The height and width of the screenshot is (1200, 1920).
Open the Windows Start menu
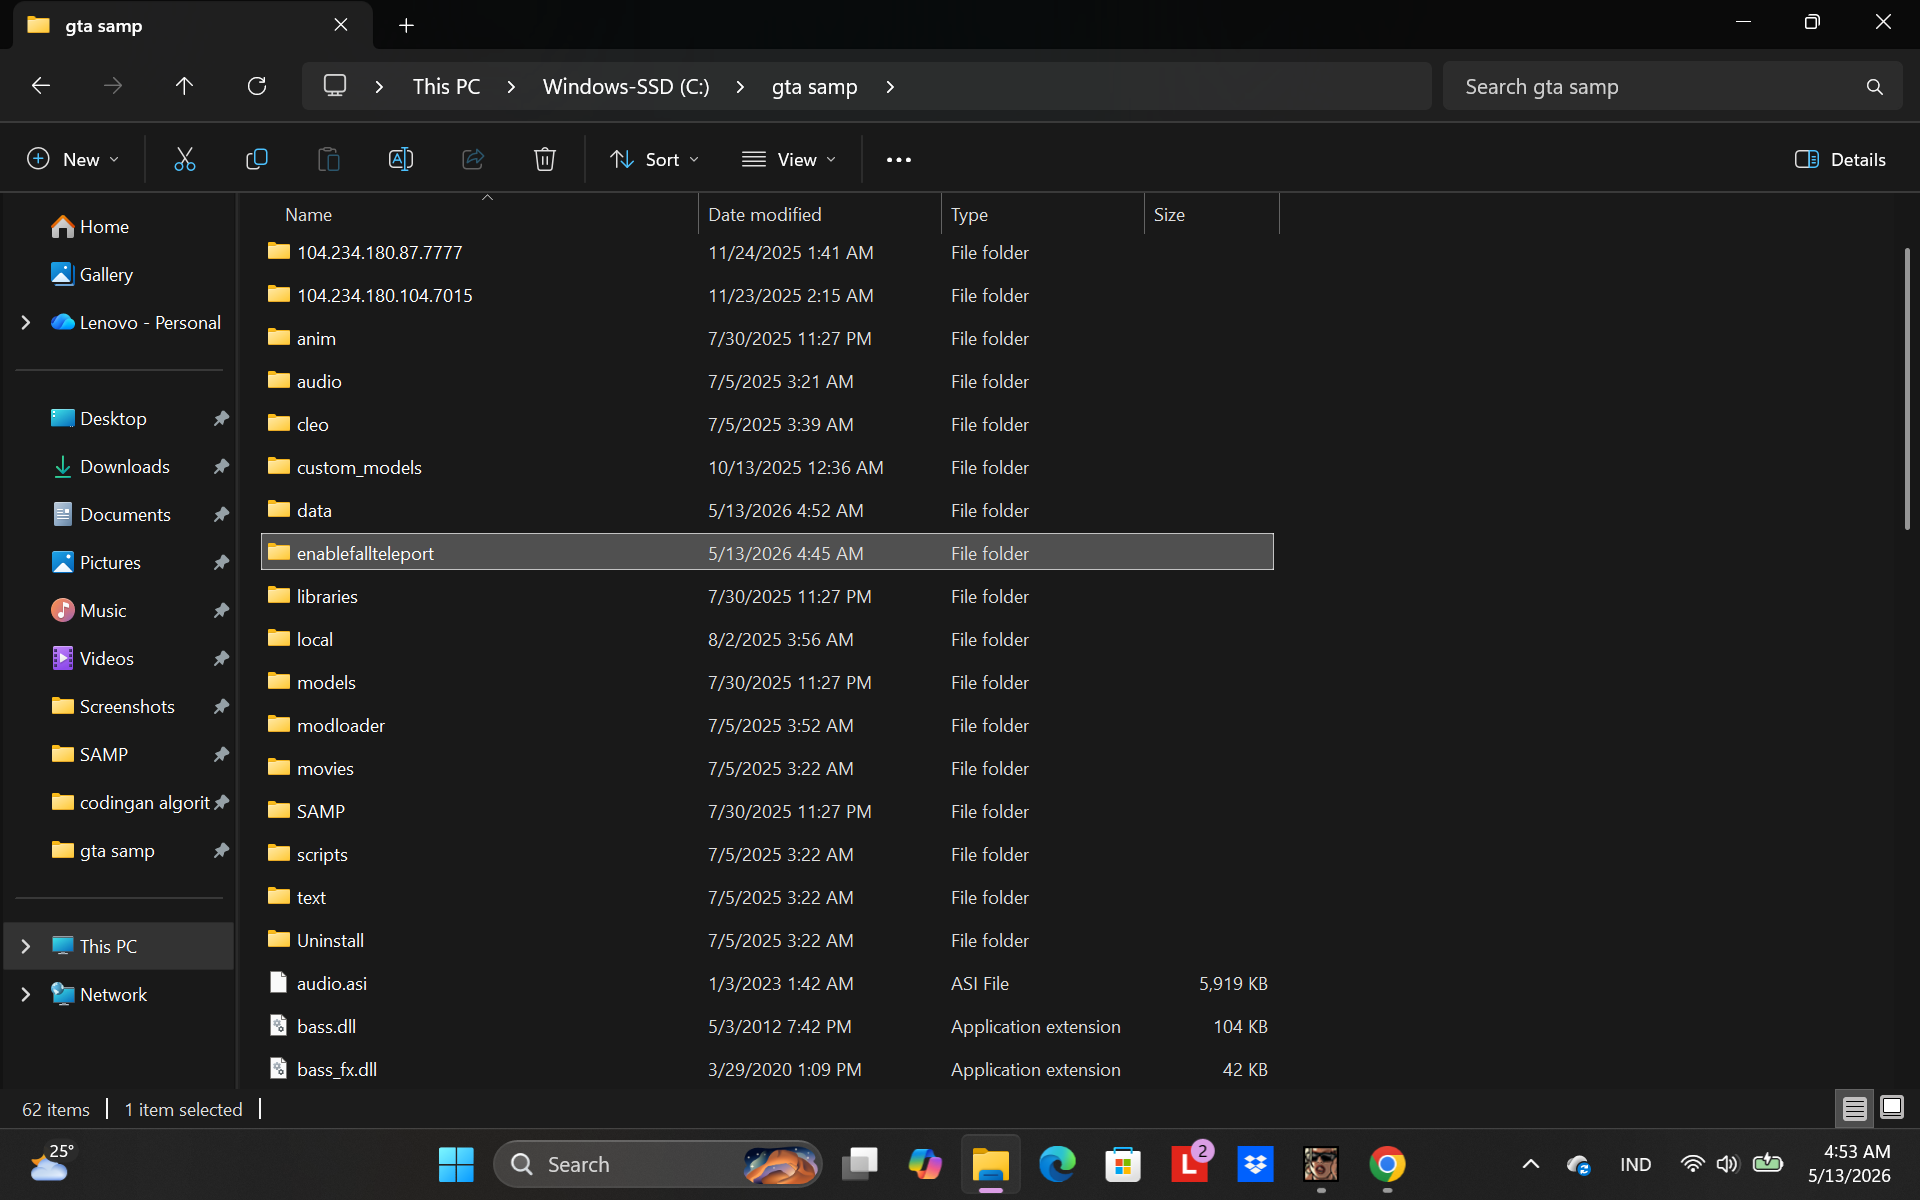[456, 1164]
